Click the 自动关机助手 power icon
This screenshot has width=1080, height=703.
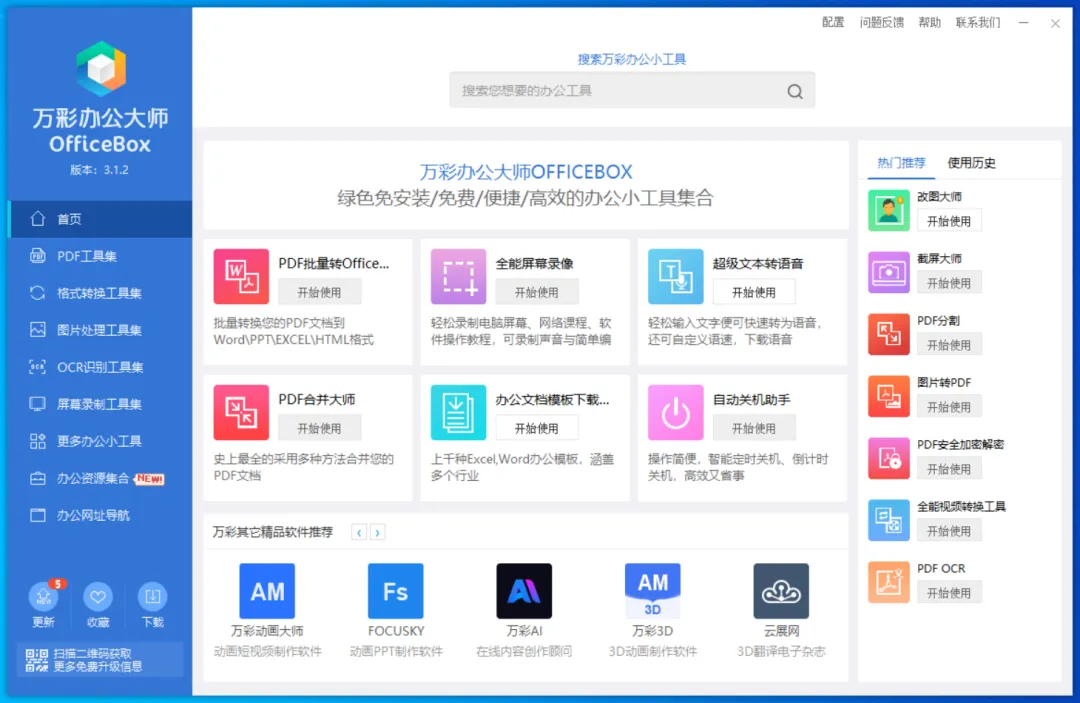click(676, 412)
